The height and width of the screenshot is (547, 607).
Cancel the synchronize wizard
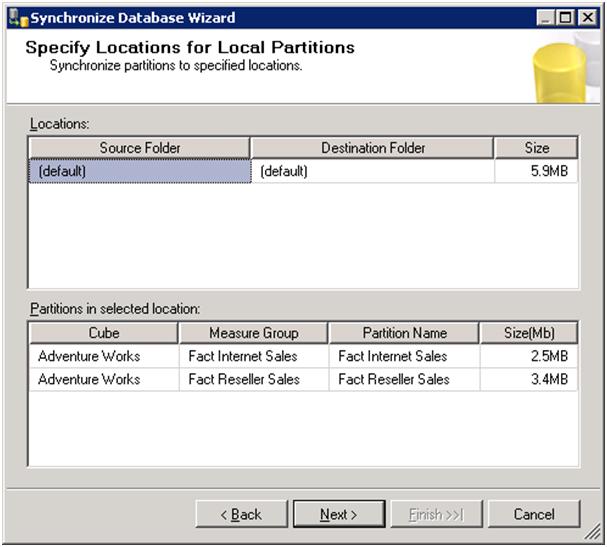(534, 514)
